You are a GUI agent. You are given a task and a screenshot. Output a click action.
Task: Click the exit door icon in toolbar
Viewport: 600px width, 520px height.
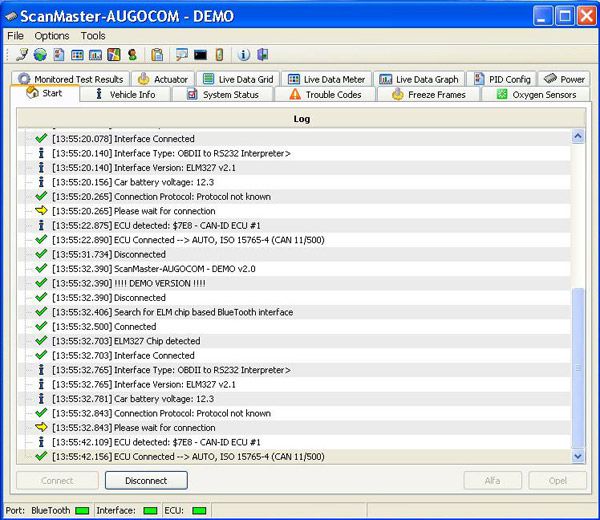click(262, 54)
